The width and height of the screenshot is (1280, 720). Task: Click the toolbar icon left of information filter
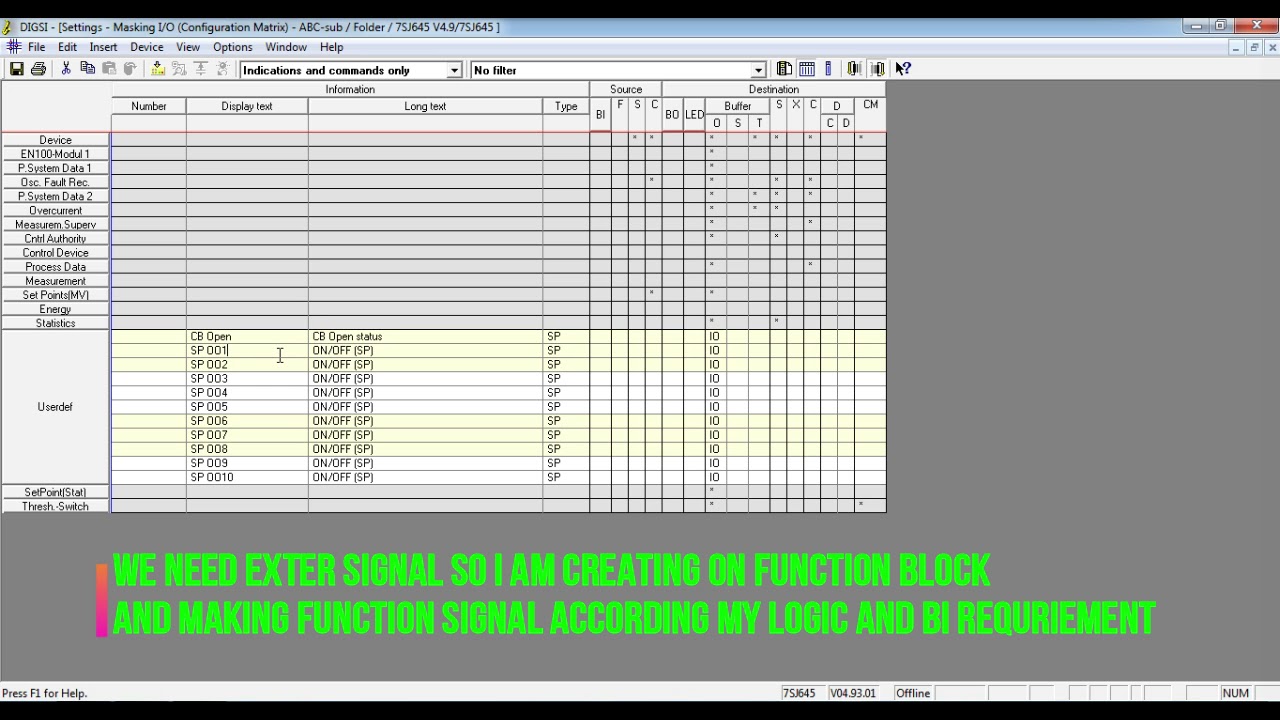(222, 69)
